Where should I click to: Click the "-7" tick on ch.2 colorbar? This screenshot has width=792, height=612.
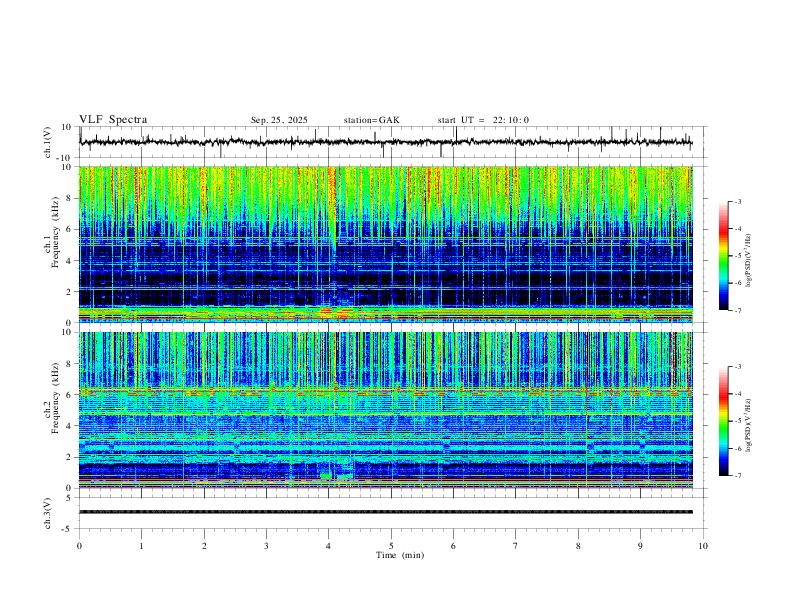[737, 475]
